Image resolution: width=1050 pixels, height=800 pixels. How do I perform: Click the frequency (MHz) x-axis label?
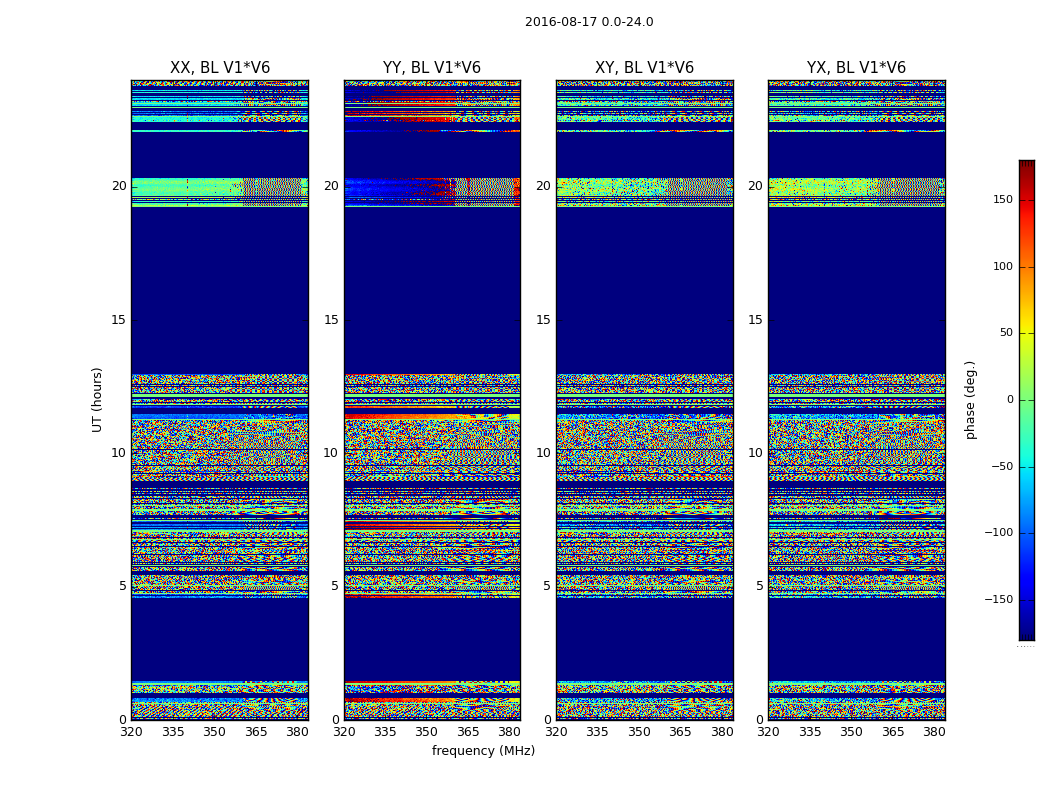[x=483, y=751]
